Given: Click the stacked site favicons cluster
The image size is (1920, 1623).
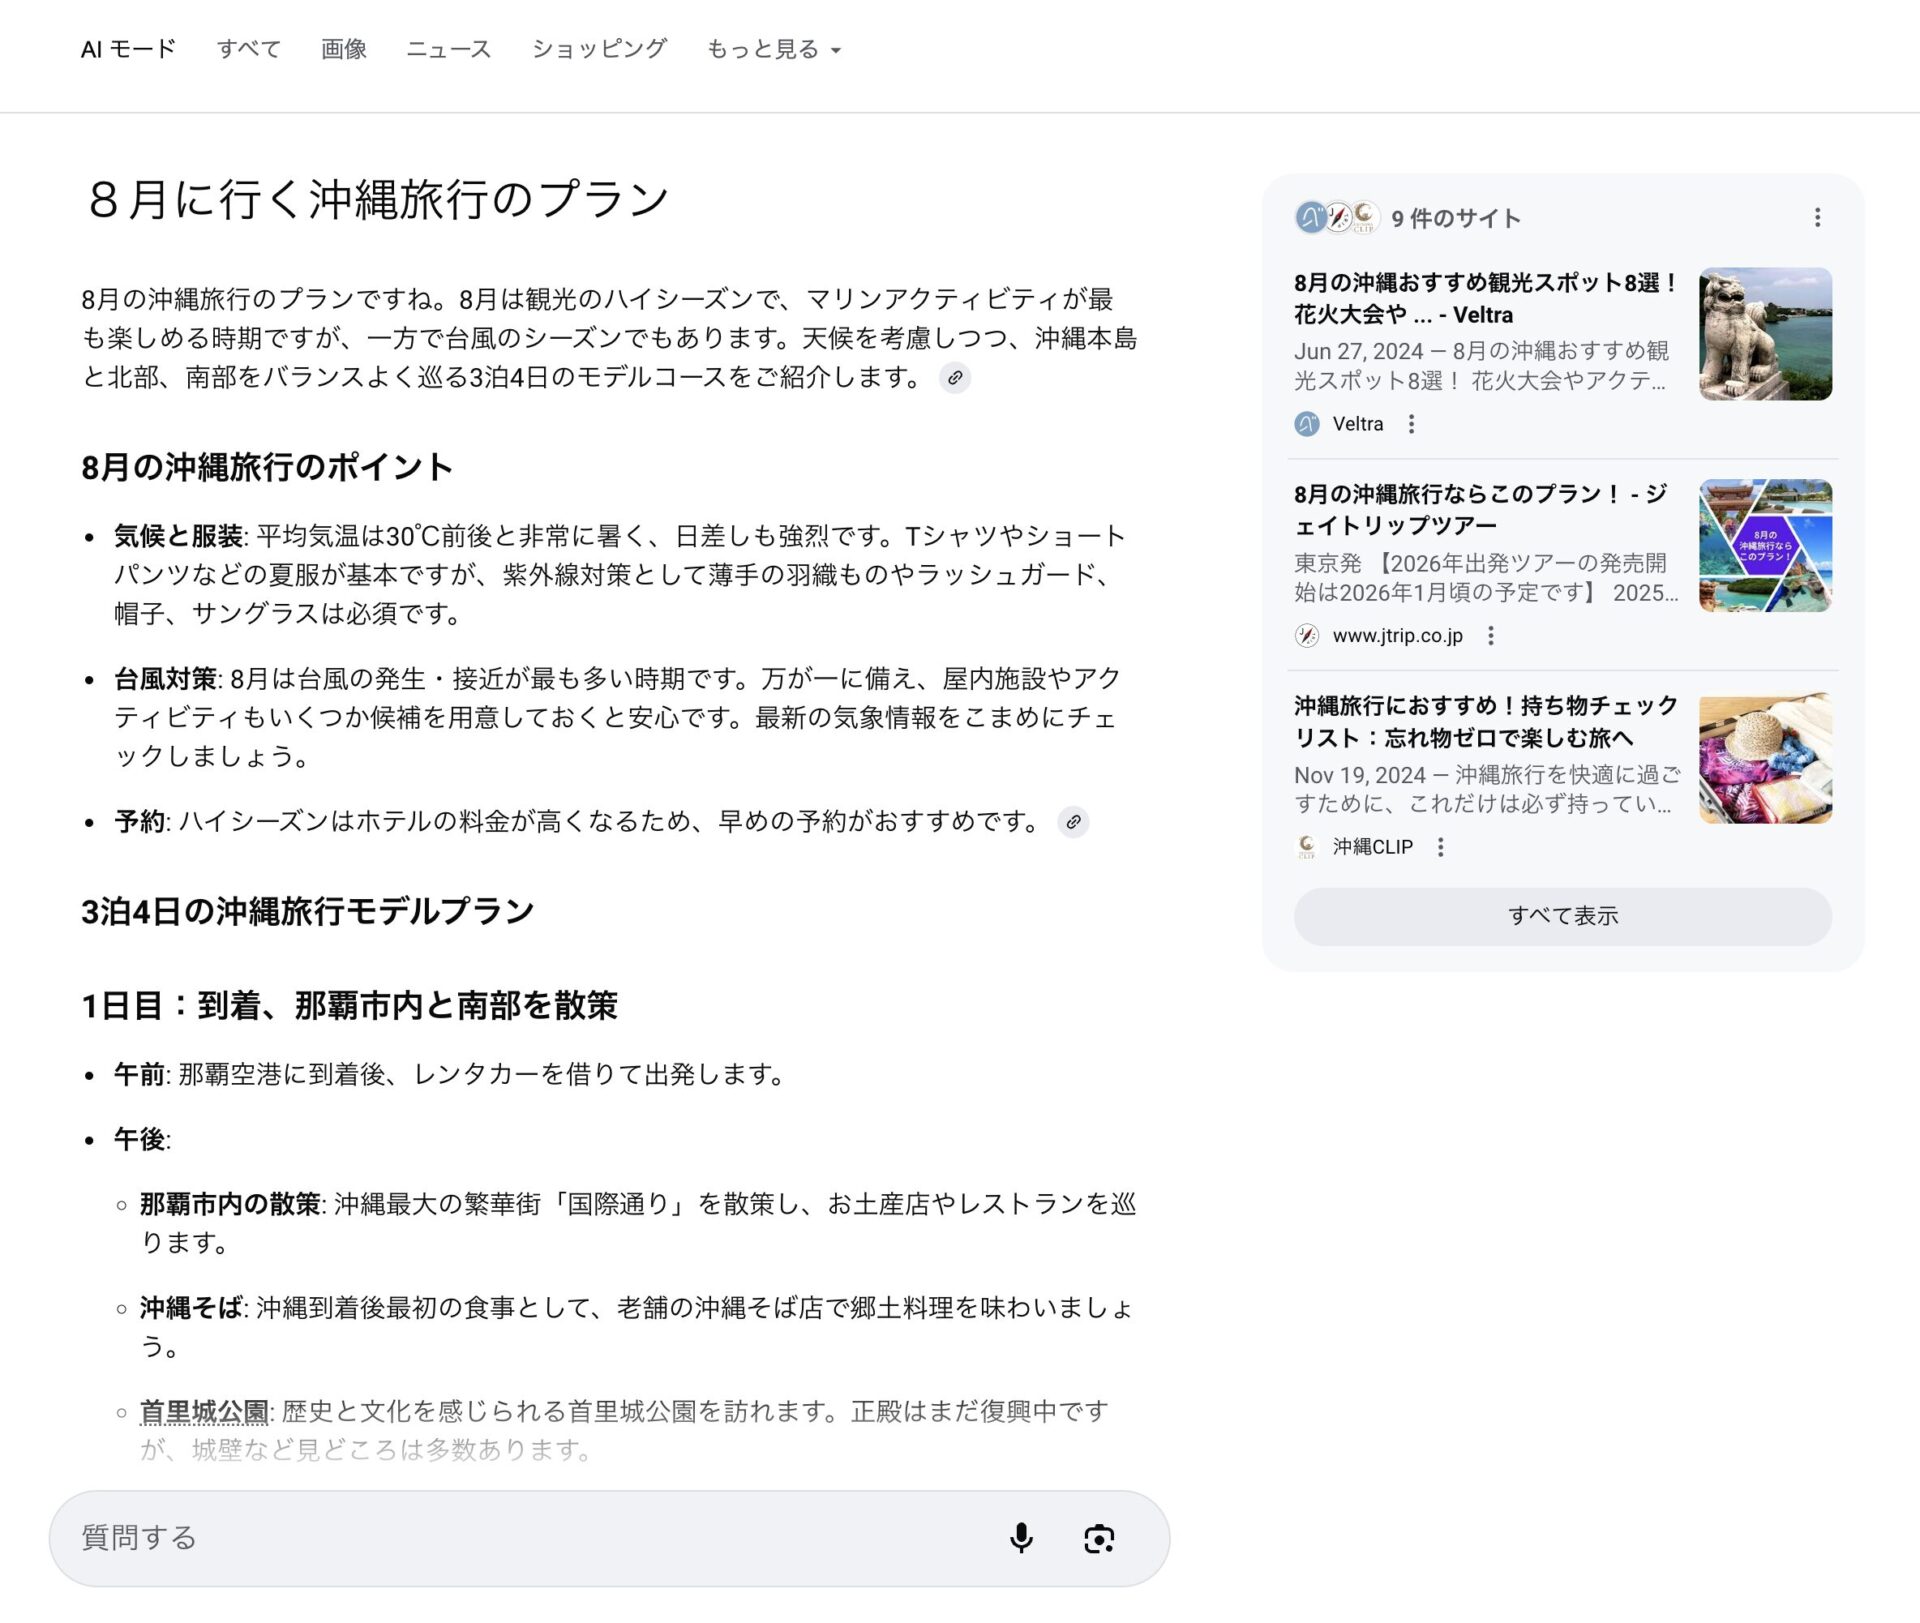Looking at the screenshot, I should coord(1337,218).
